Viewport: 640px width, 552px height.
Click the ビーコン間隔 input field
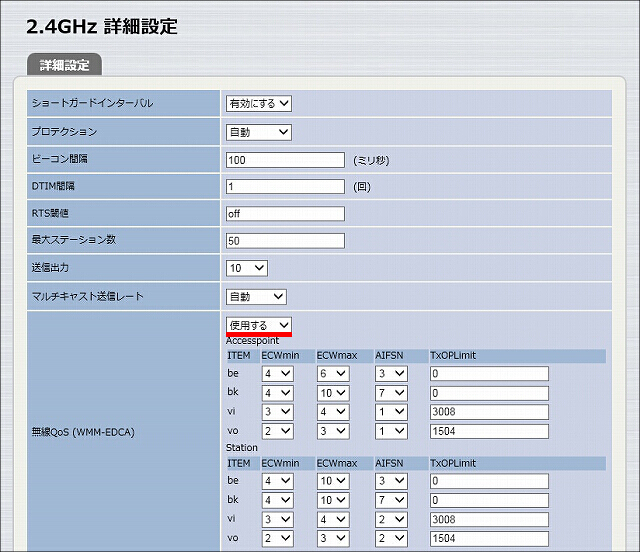click(285, 160)
